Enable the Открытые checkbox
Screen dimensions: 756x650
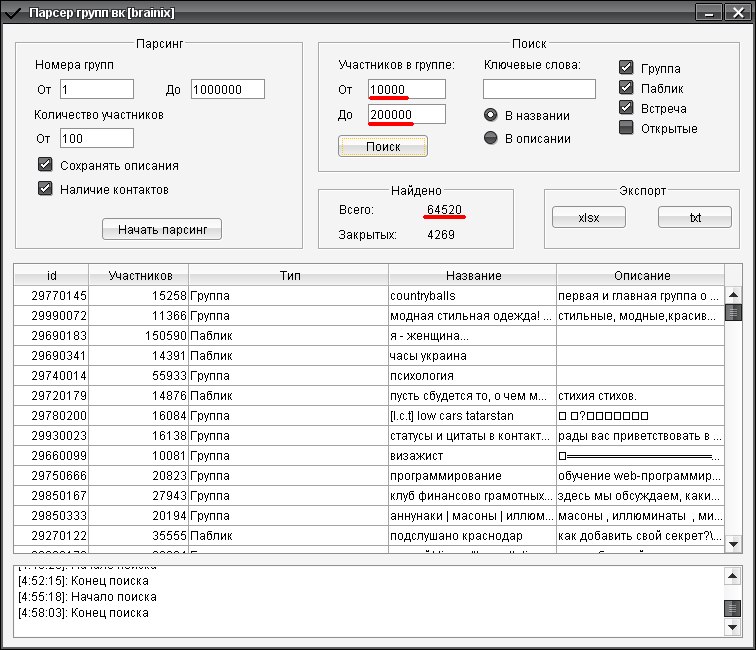(627, 128)
